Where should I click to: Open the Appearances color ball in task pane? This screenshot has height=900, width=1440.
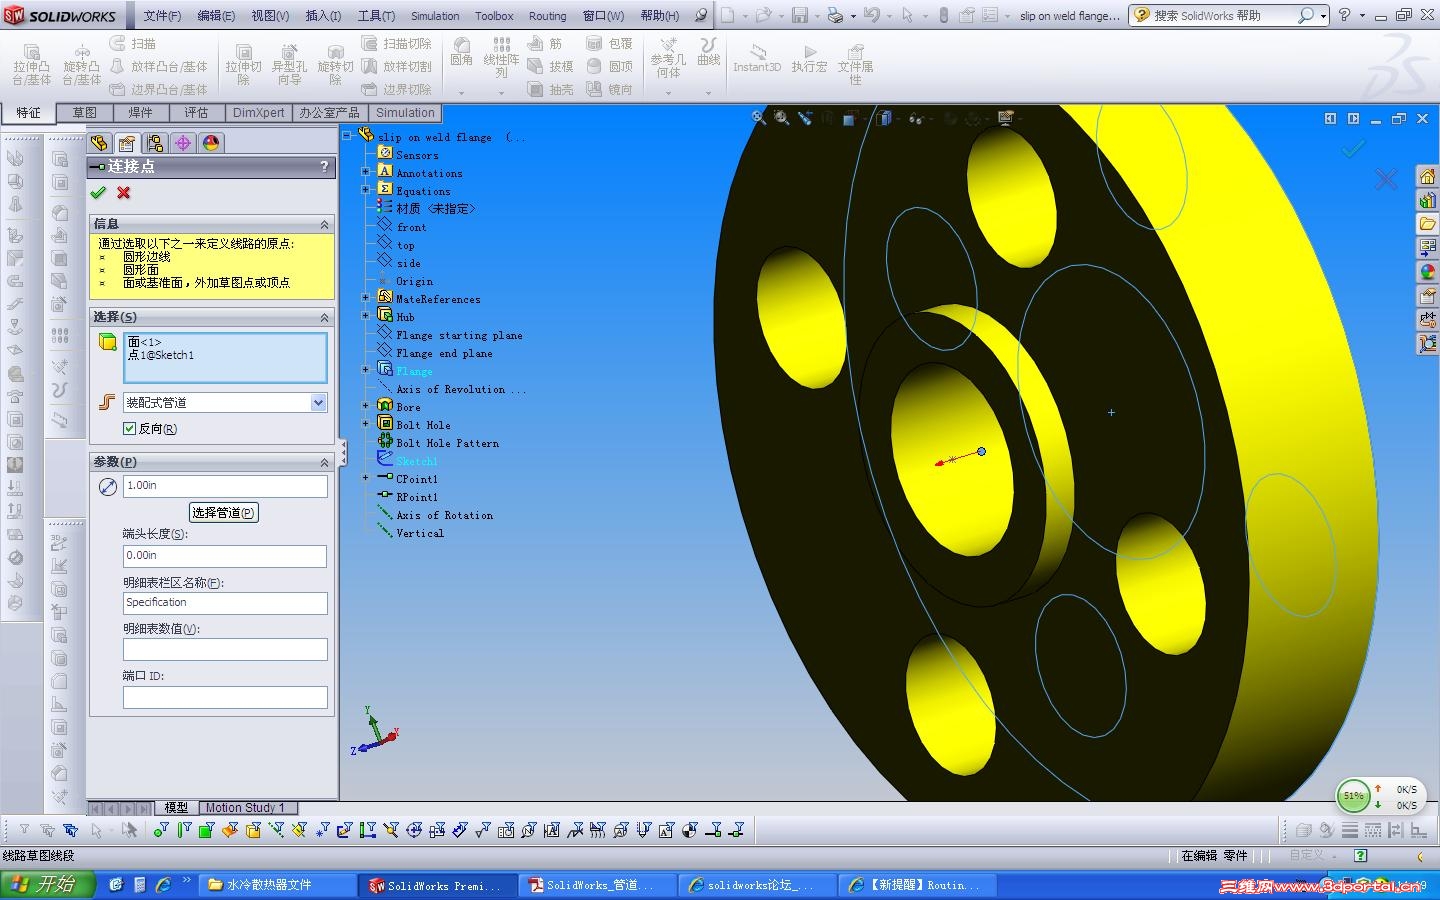[x=1427, y=272]
